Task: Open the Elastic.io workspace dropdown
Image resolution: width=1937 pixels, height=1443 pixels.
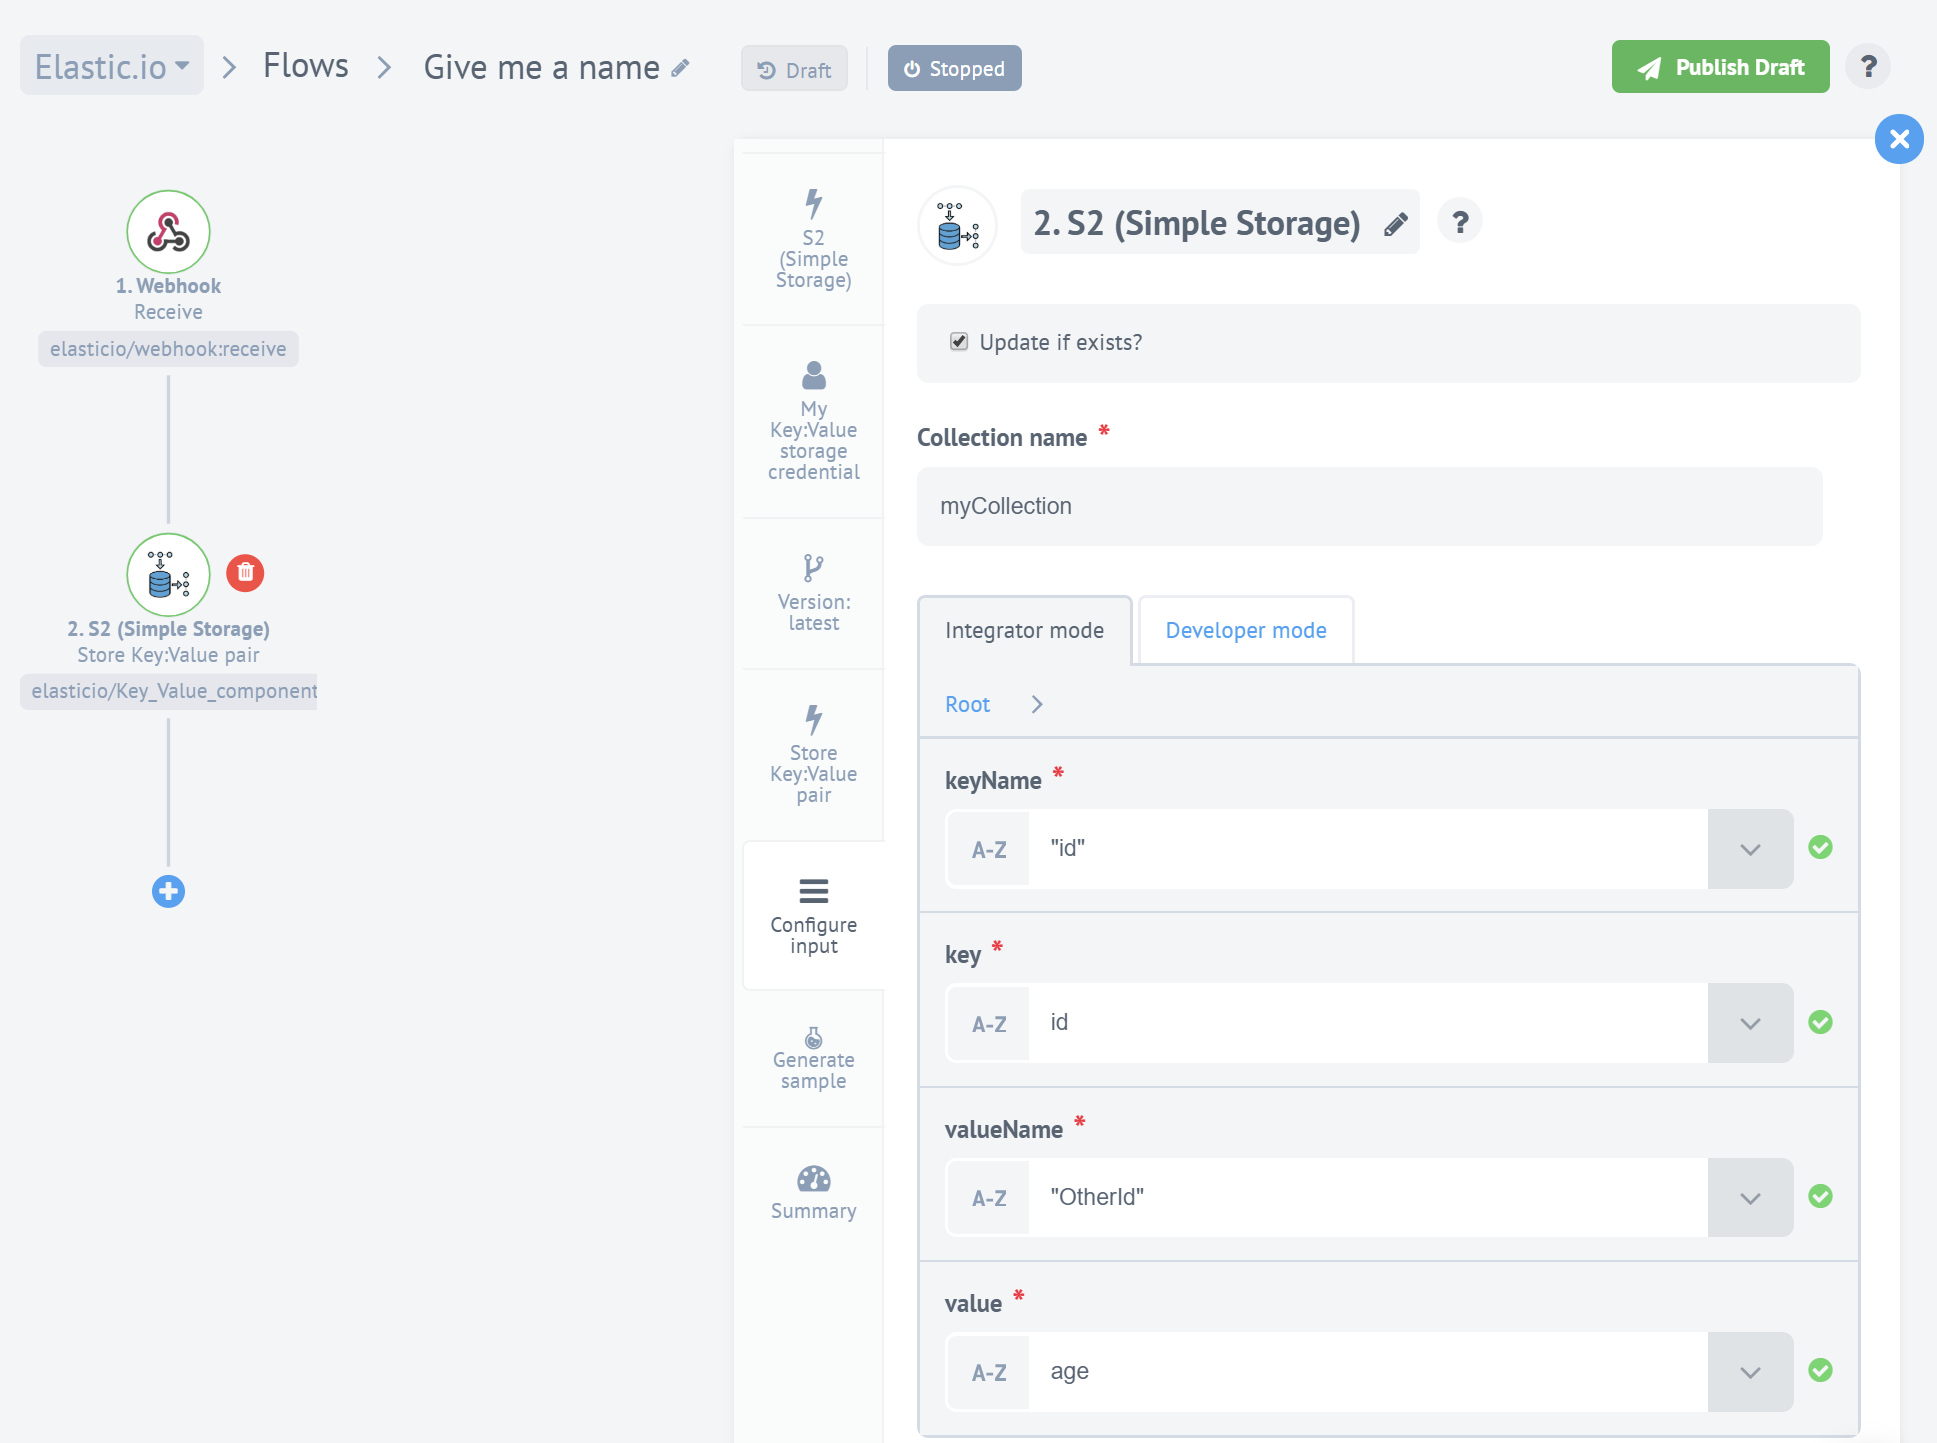Action: coord(112,66)
